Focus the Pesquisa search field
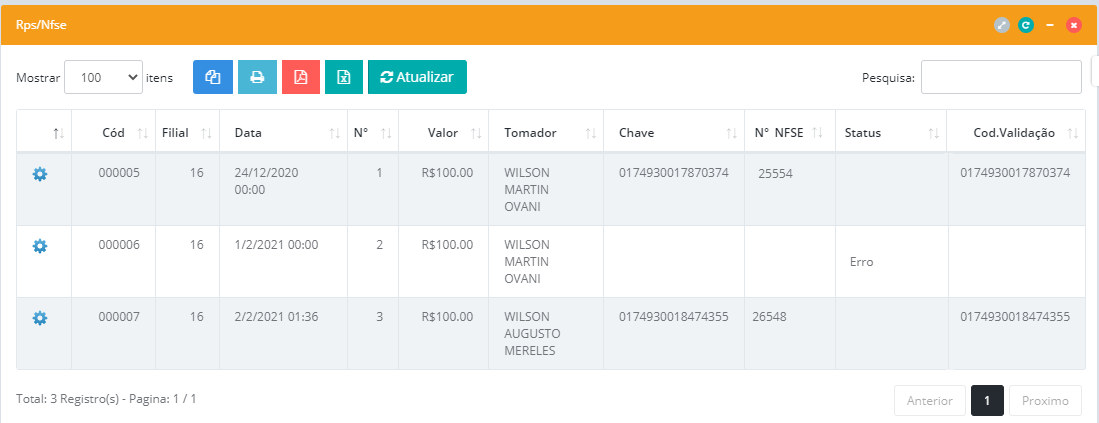This screenshot has height=423, width=1099. [1000, 77]
